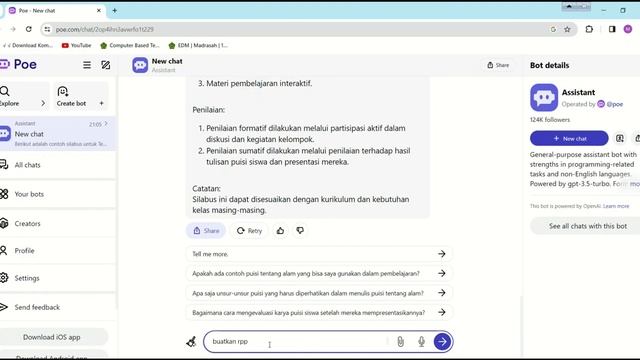Attach a file with paperclip icon
The width and height of the screenshot is (640, 360).
[400, 342]
